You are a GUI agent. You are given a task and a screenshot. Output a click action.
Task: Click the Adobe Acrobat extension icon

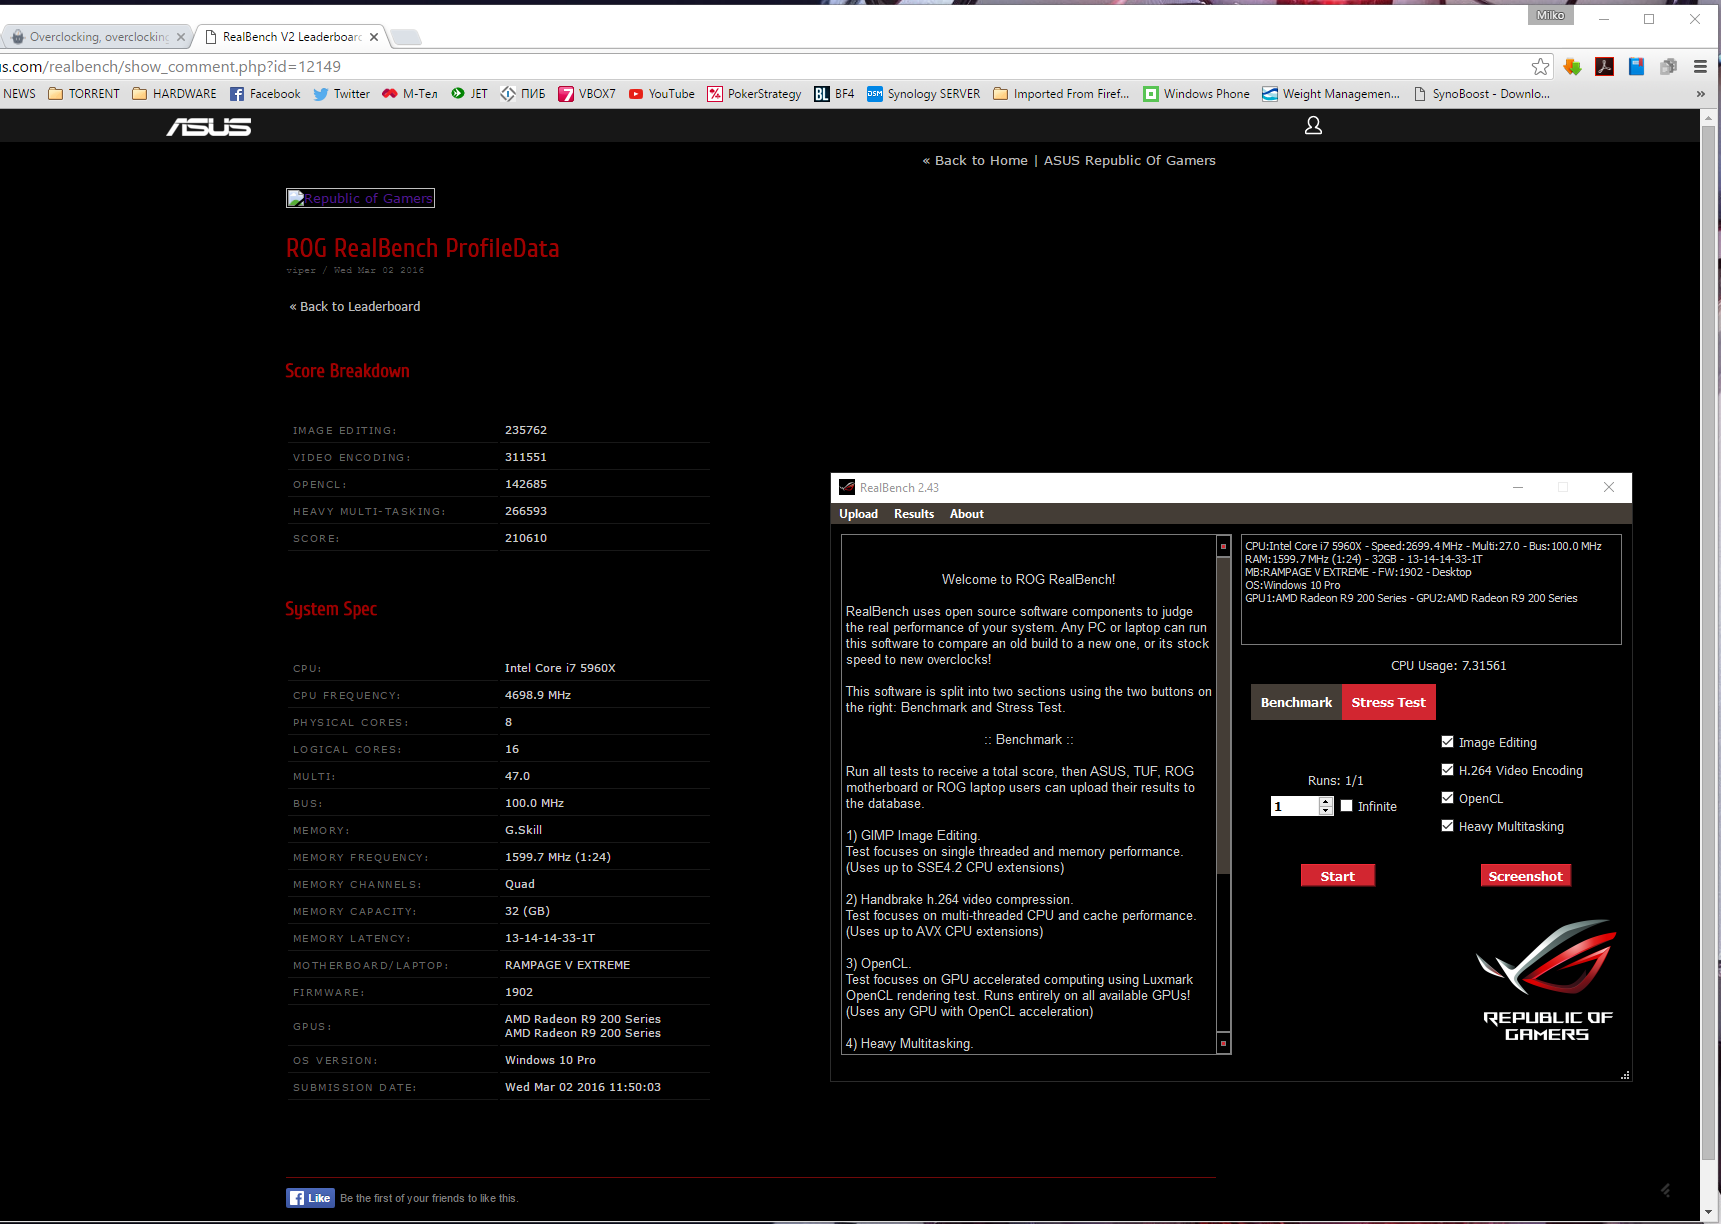pos(1605,67)
